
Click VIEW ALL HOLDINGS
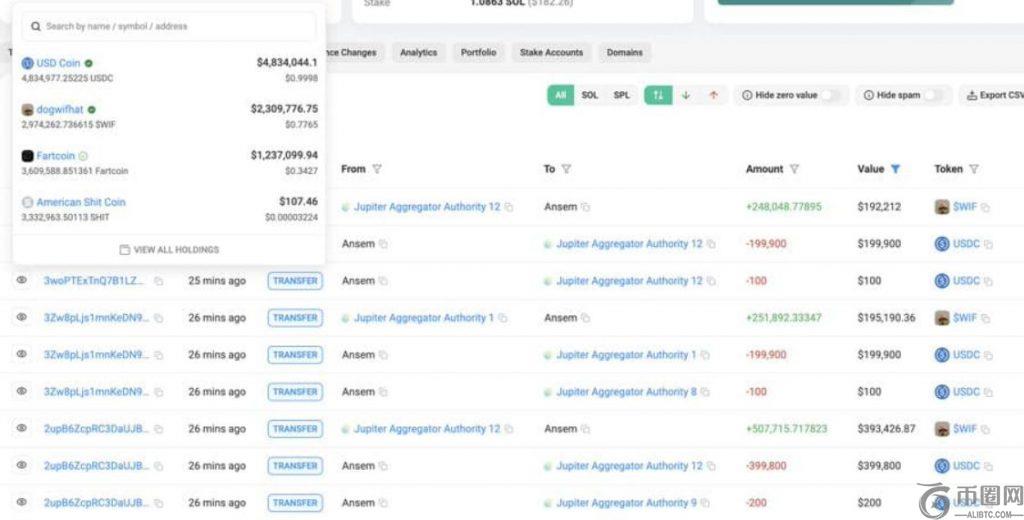point(169,249)
